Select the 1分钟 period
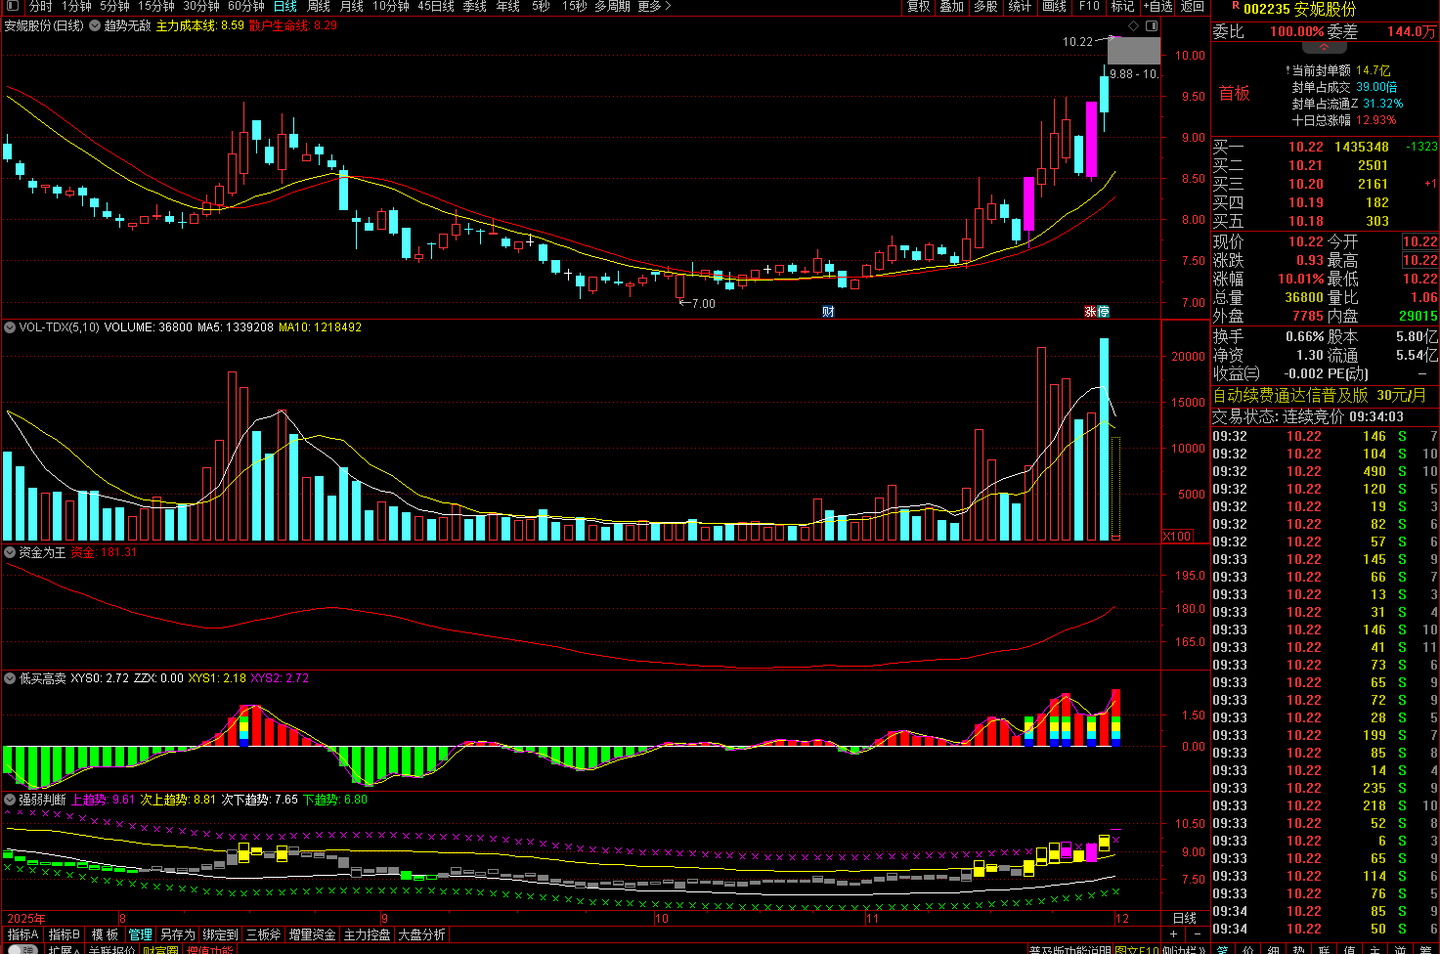 77,6
